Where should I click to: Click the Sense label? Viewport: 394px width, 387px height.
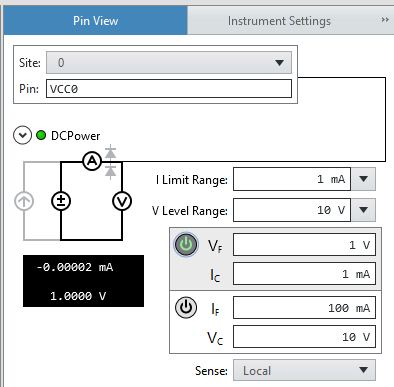tap(211, 371)
